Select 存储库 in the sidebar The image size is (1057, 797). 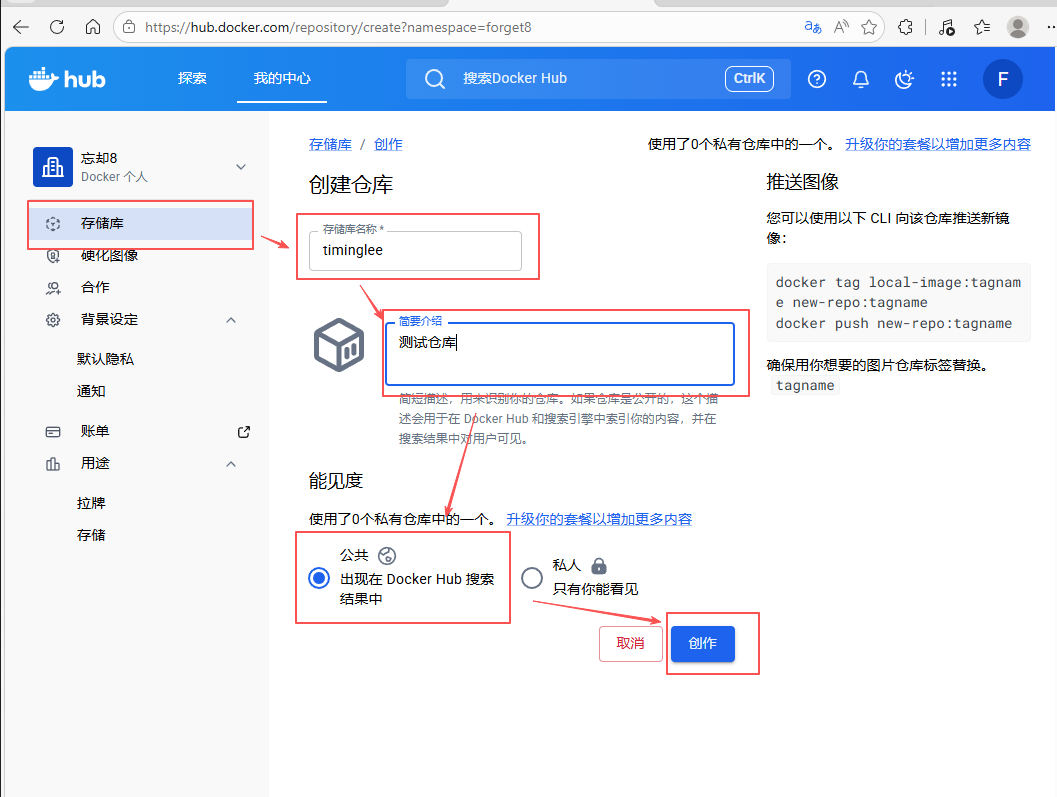[140, 223]
